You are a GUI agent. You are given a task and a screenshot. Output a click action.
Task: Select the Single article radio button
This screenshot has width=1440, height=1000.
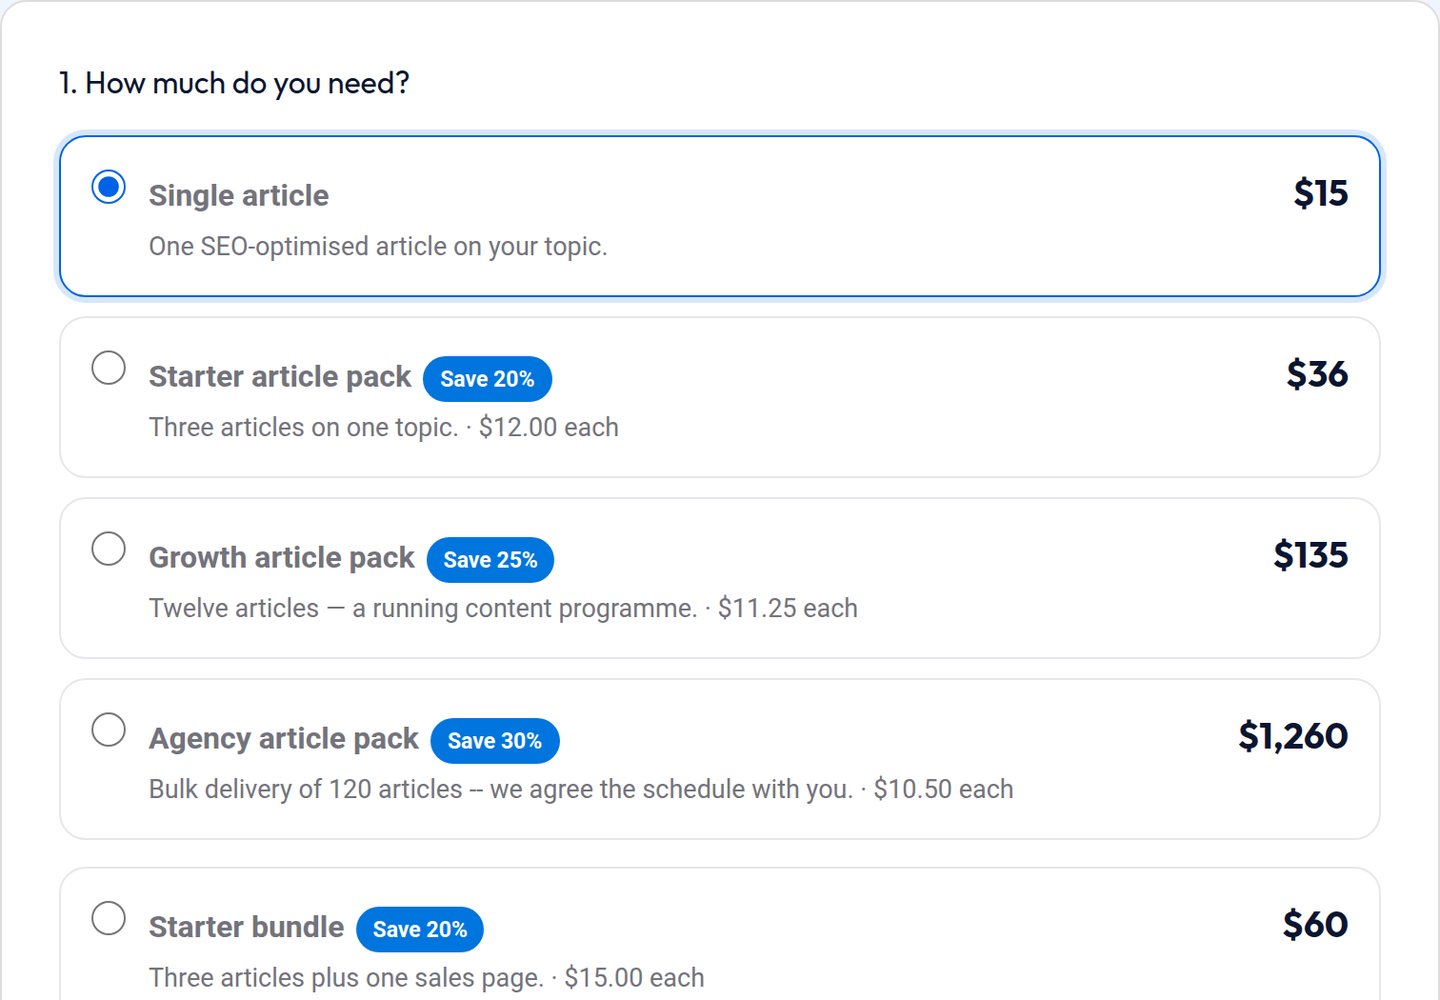tap(108, 187)
